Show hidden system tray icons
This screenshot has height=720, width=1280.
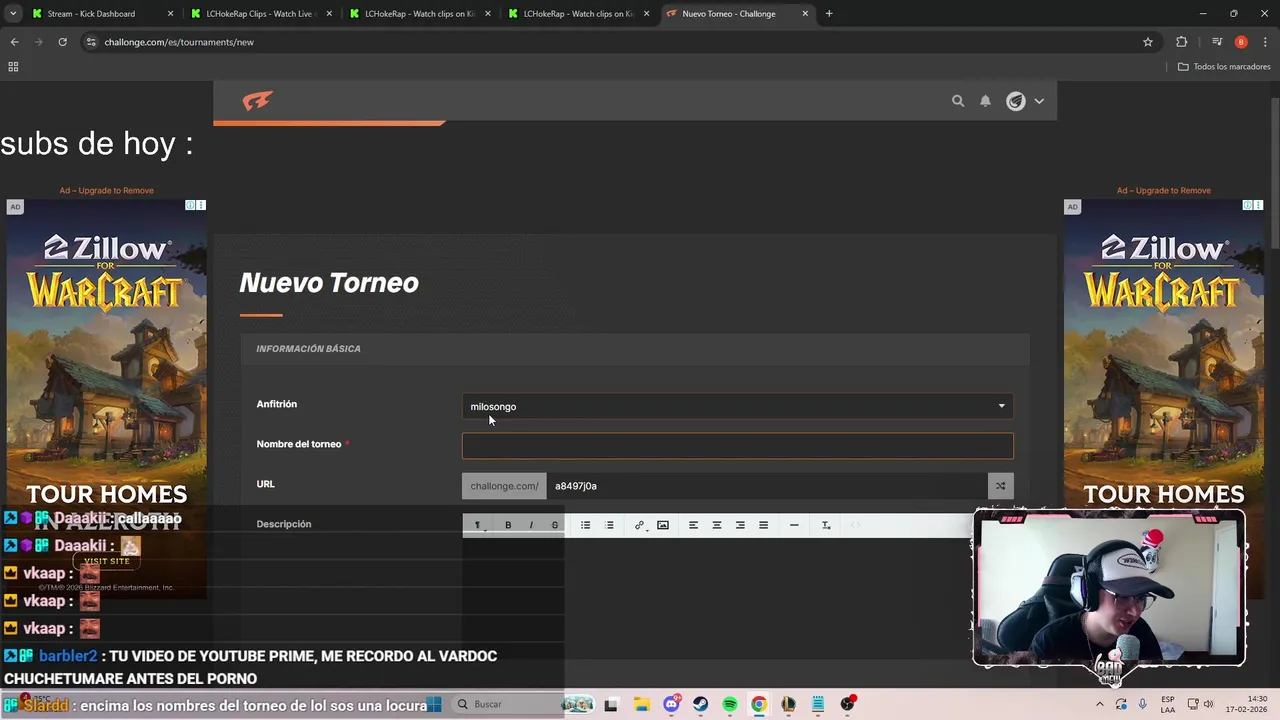[1100, 704]
